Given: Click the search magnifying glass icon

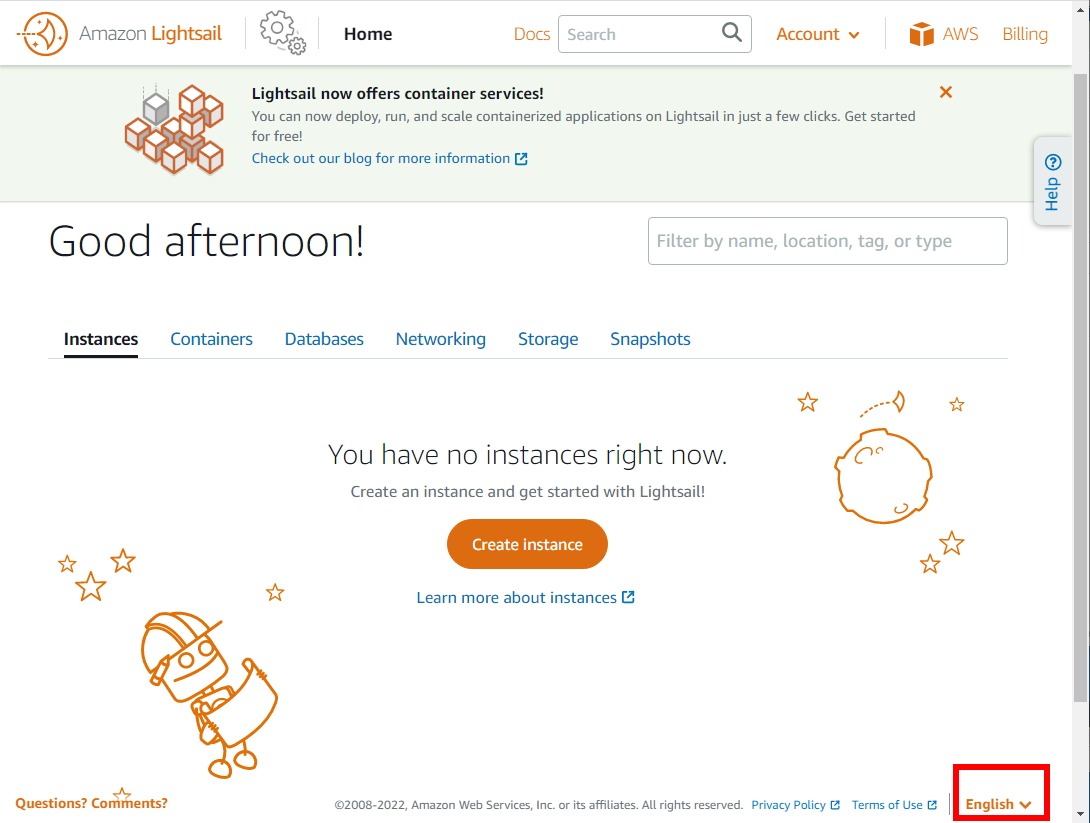Looking at the screenshot, I should pos(731,32).
